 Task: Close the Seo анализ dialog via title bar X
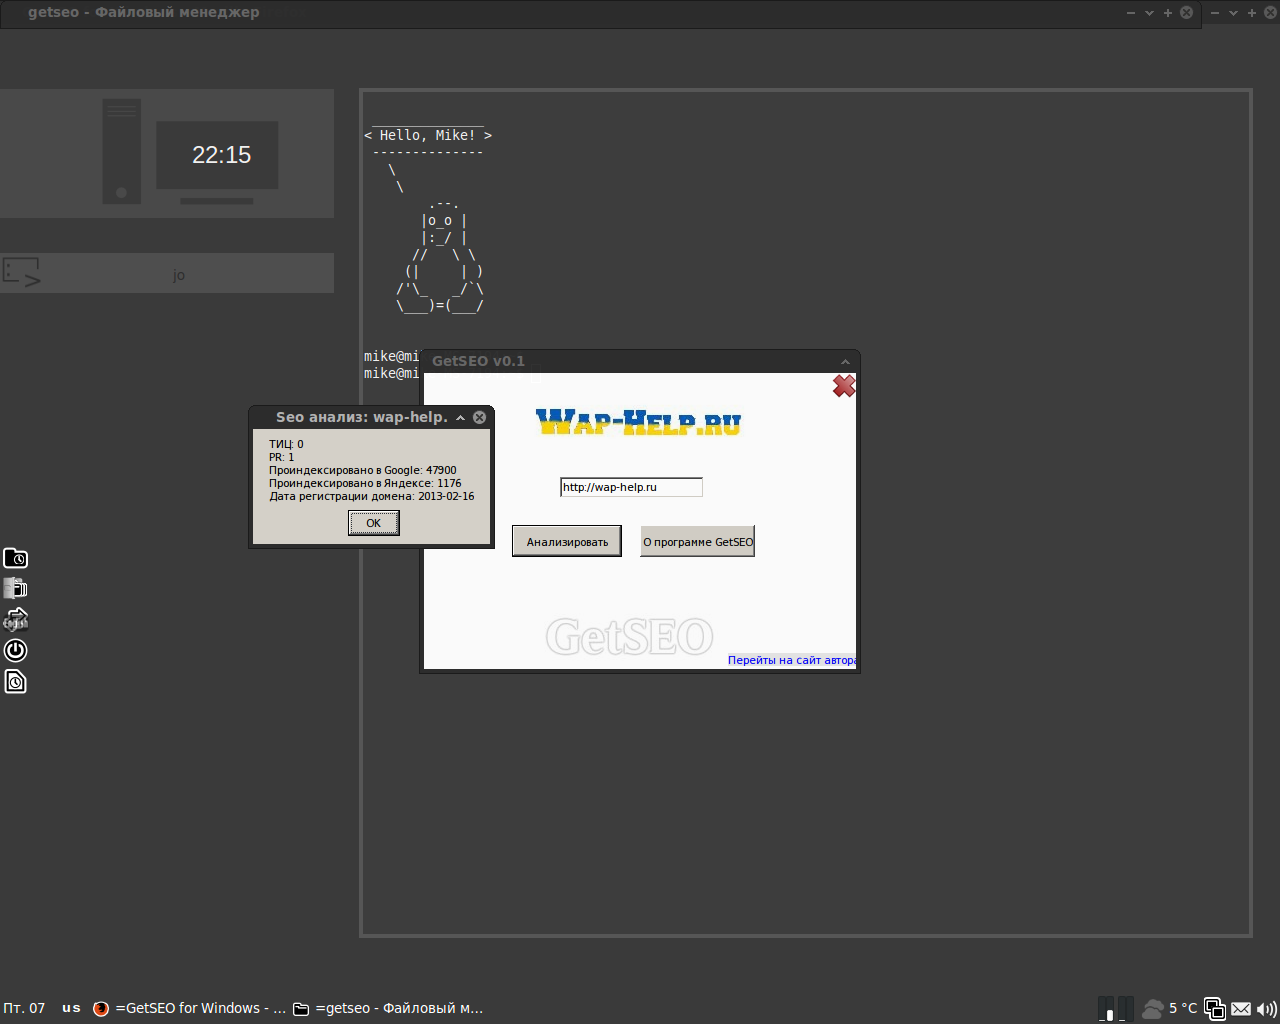[480, 417]
